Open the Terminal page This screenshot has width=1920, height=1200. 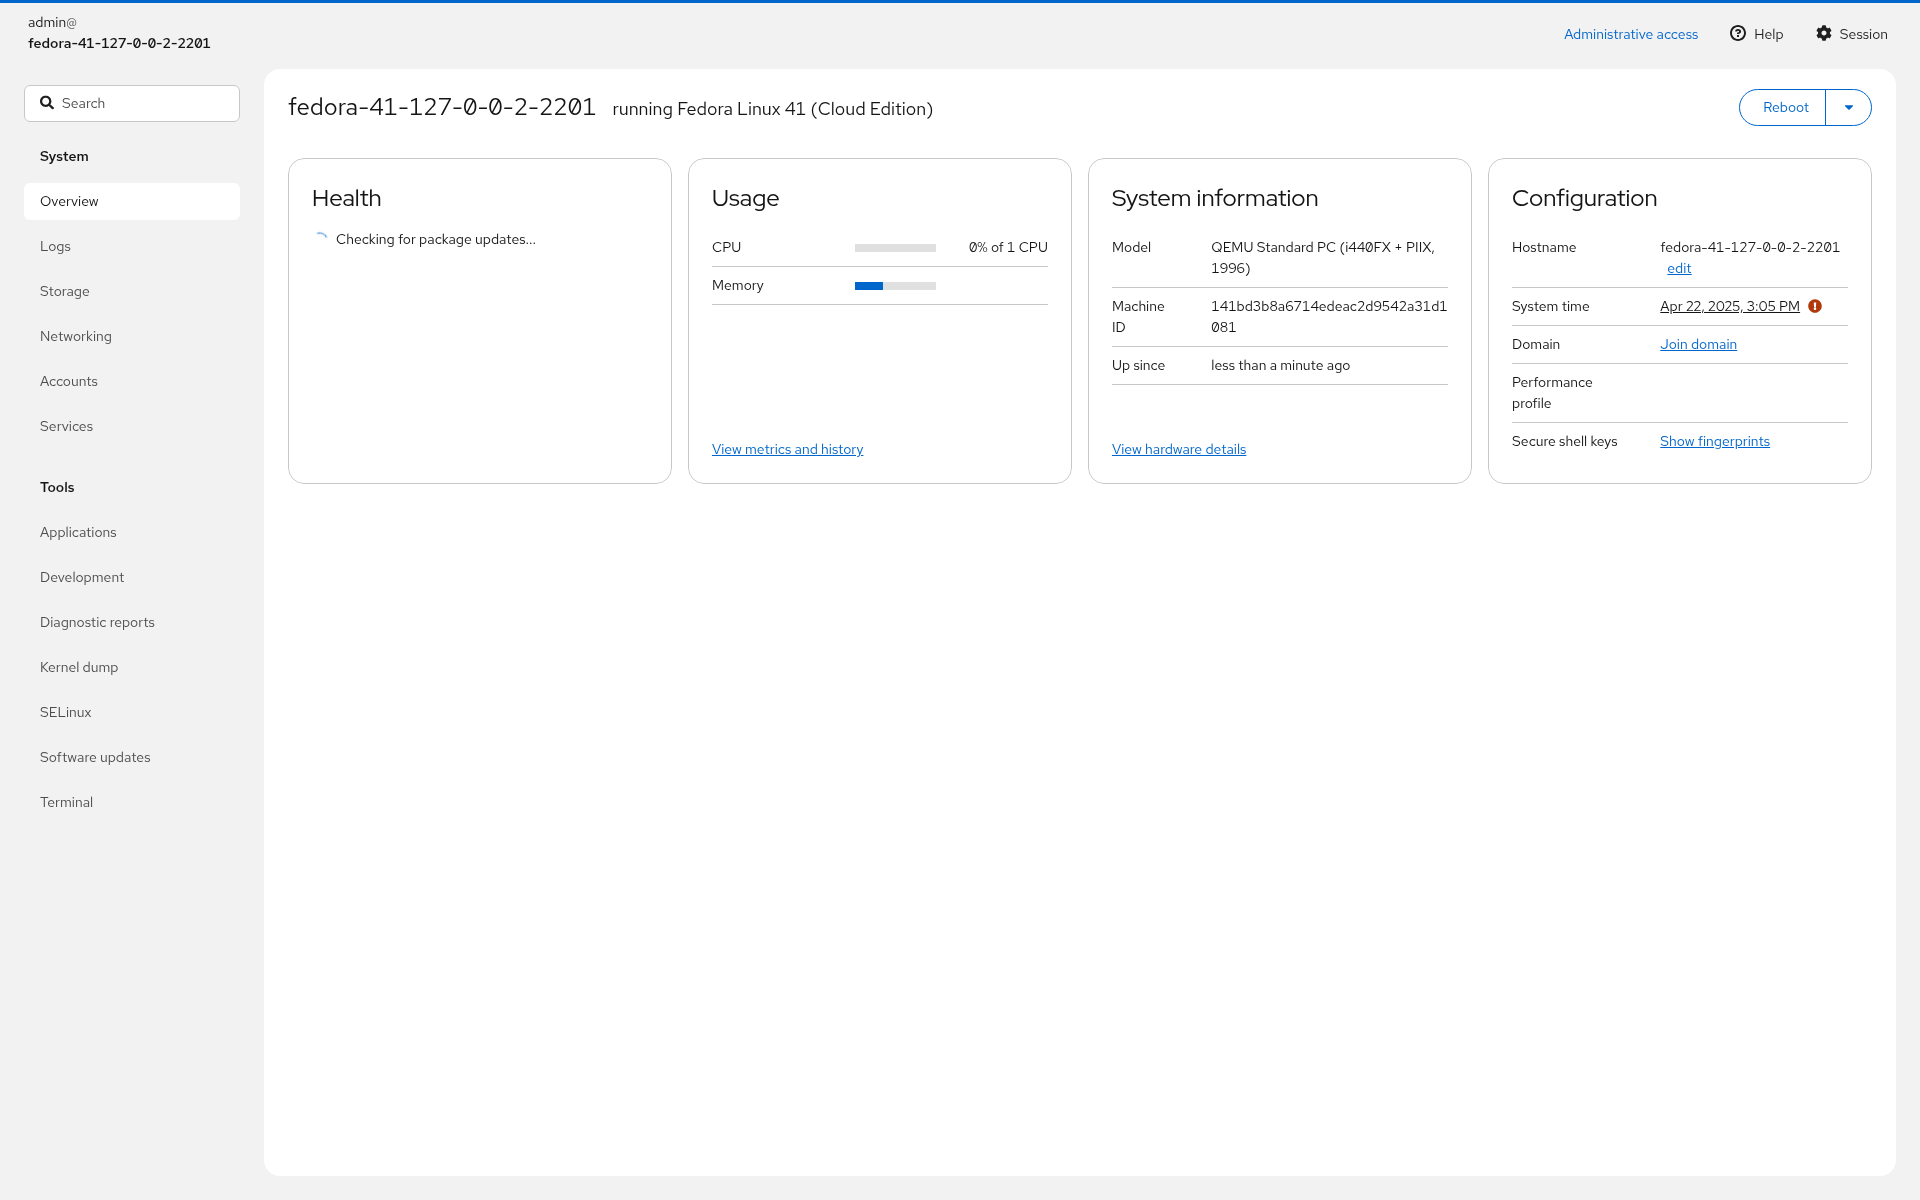coord(132,802)
